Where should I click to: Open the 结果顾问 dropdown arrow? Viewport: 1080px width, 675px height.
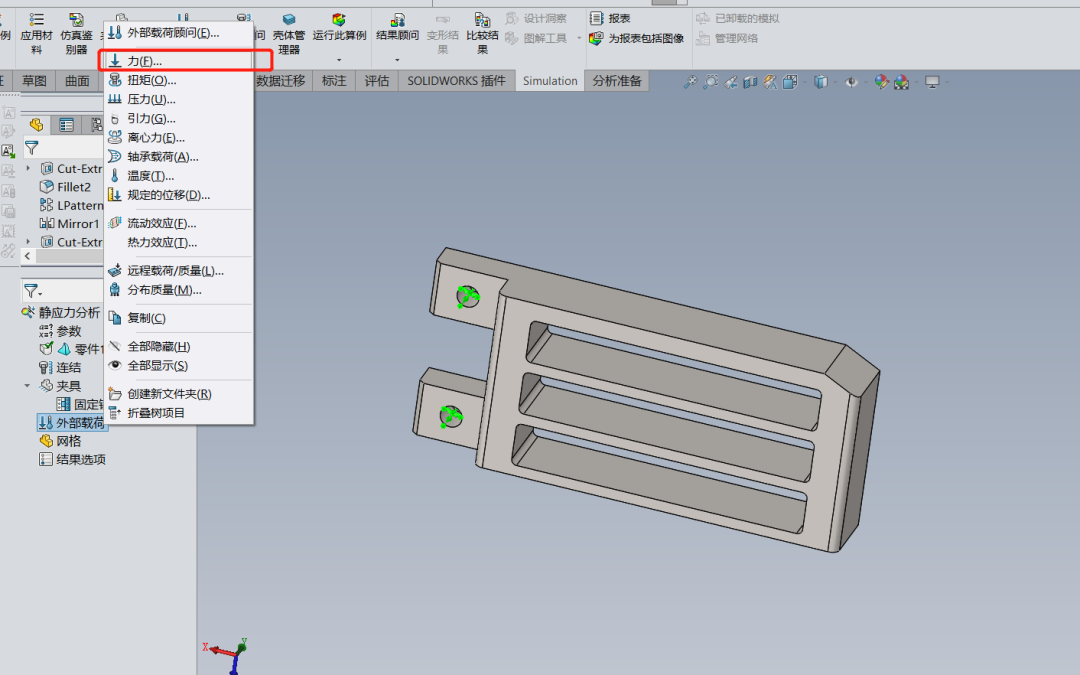pyautogui.click(x=397, y=59)
